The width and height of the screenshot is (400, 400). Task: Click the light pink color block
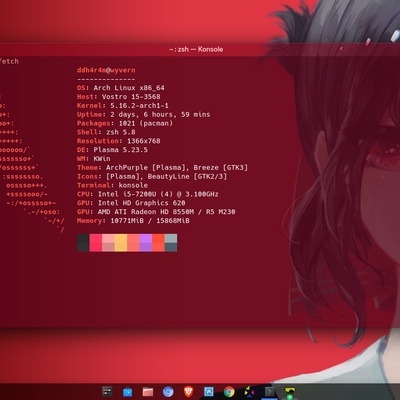pyautogui.click(x=108, y=243)
